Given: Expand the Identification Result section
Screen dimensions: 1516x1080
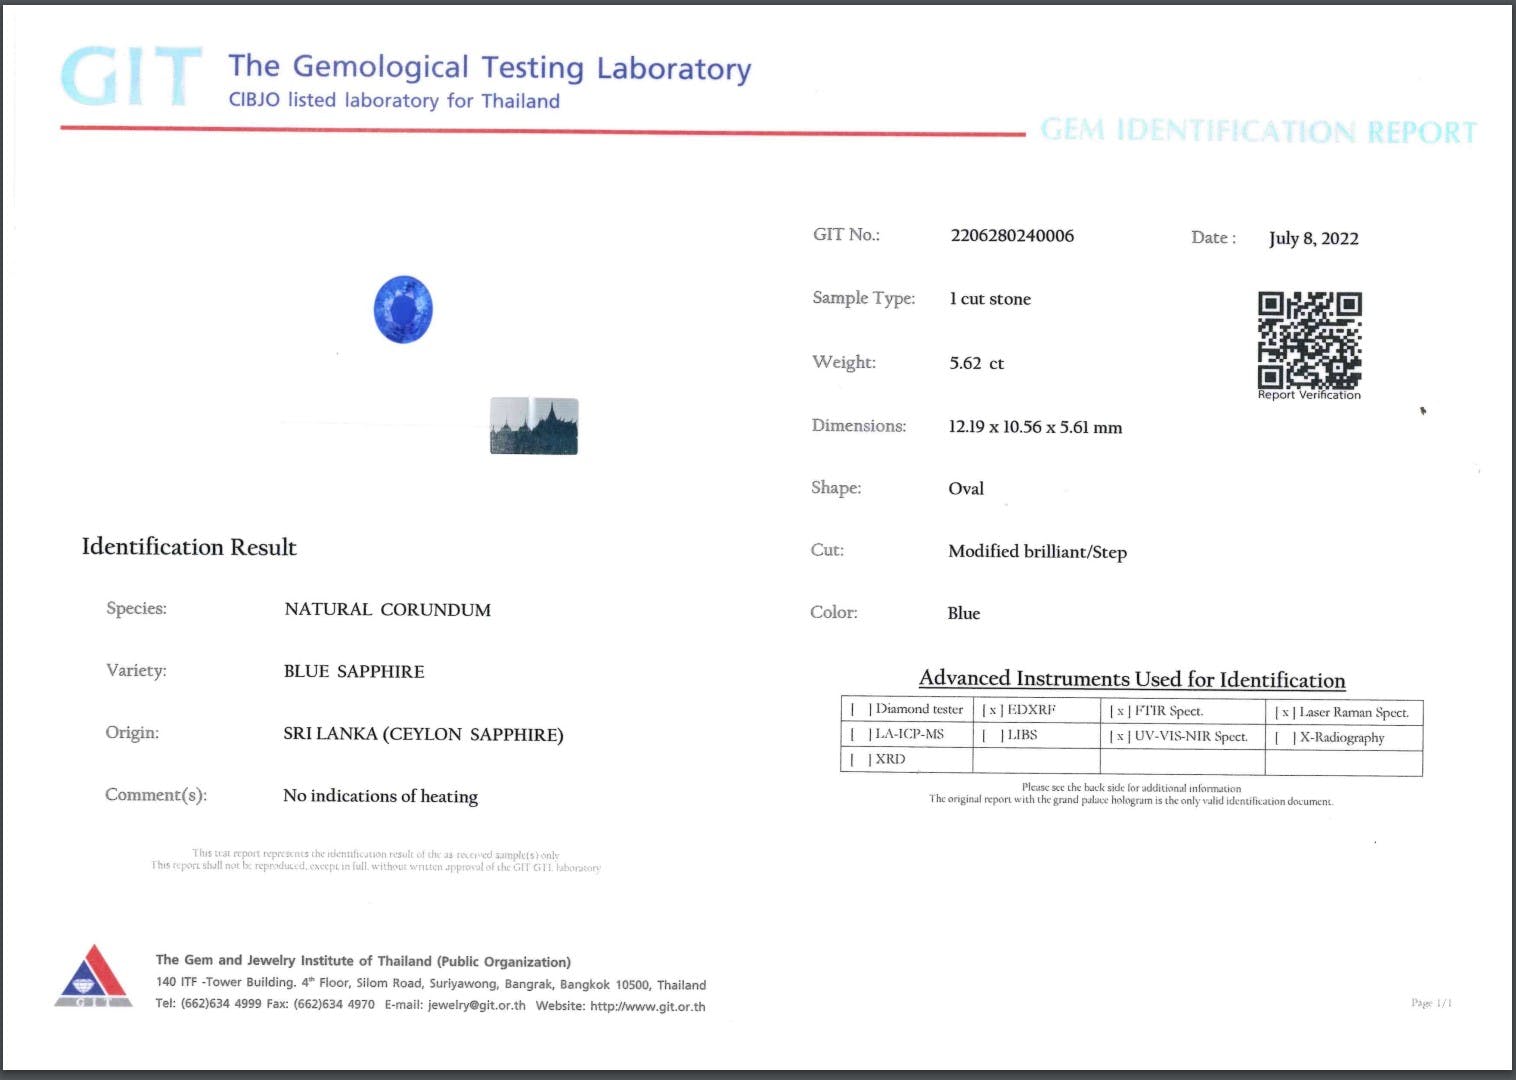Looking at the screenshot, I should (188, 547).
